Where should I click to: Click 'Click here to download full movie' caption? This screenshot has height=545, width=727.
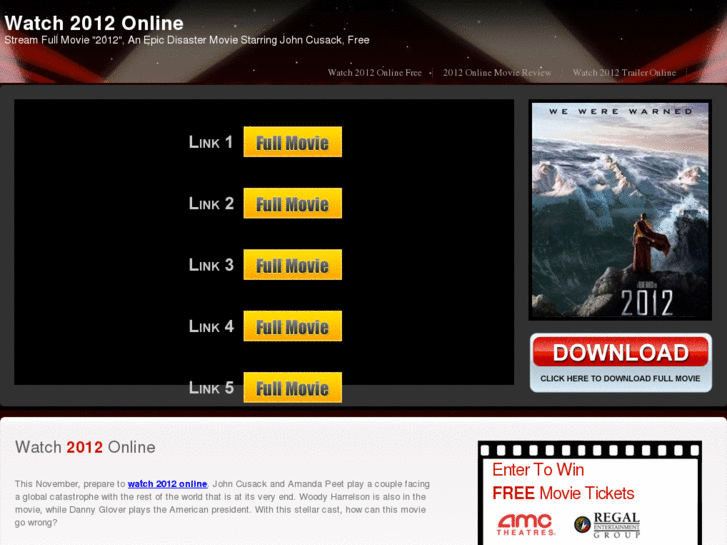[620, 378]
